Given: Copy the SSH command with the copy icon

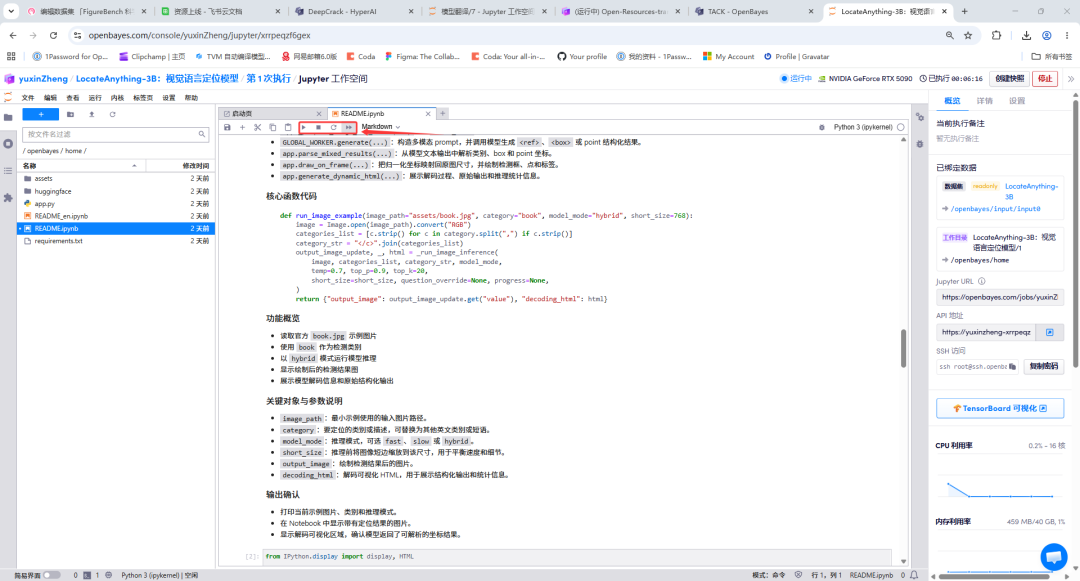Looking at the screenshot, I should [x=1012, y=366].
